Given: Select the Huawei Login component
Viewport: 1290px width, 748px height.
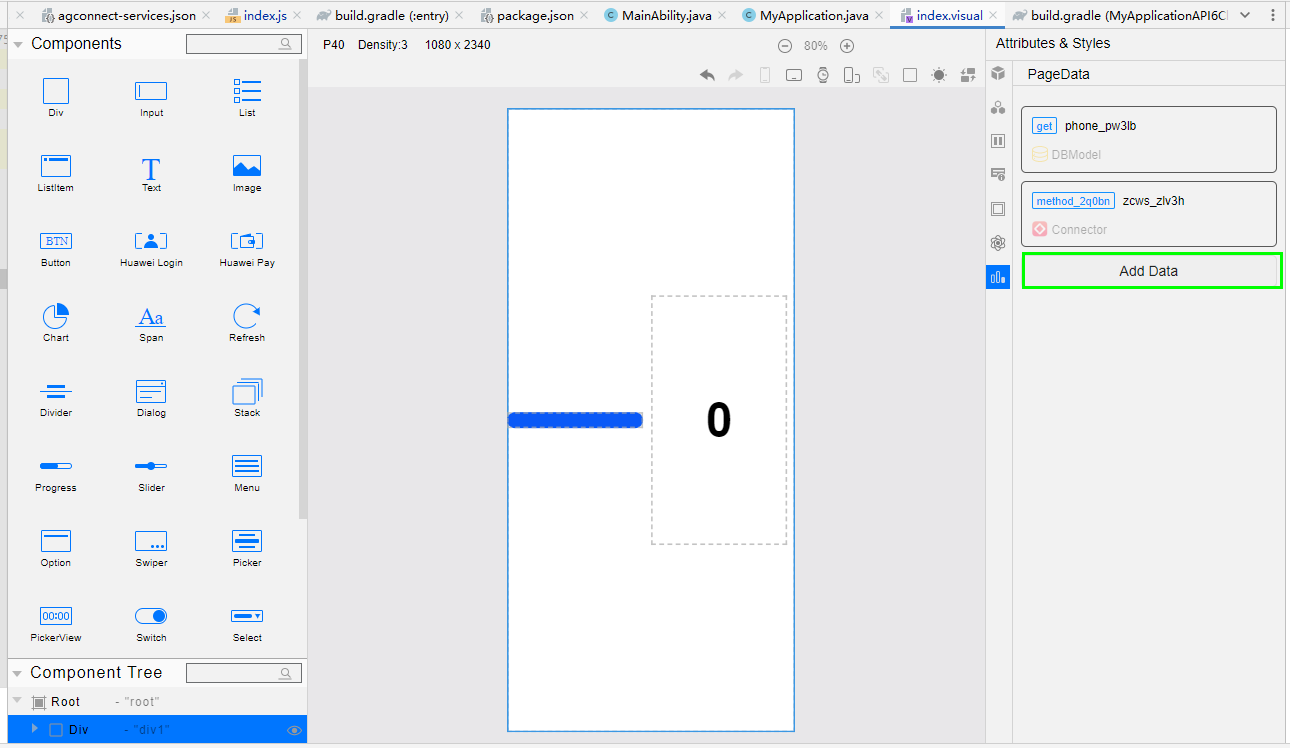Looking at the screenshot, I should point(151,248).
